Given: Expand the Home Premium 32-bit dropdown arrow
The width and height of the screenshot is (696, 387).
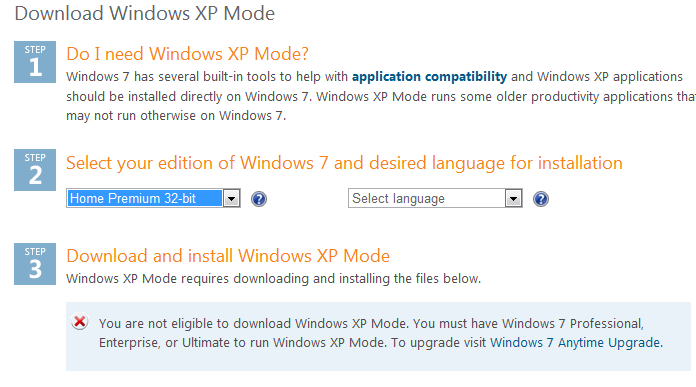Looking at the screenshot, I should click(x=231, y=198).
